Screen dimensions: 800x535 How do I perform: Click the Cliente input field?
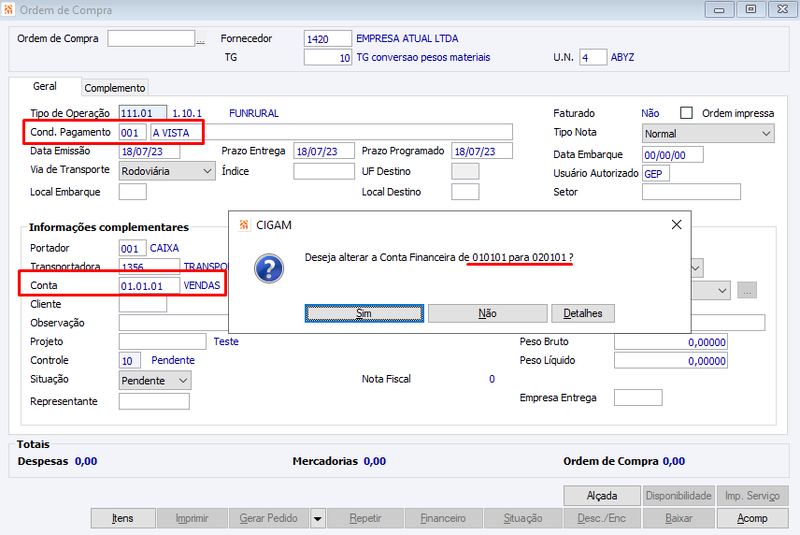143,304
